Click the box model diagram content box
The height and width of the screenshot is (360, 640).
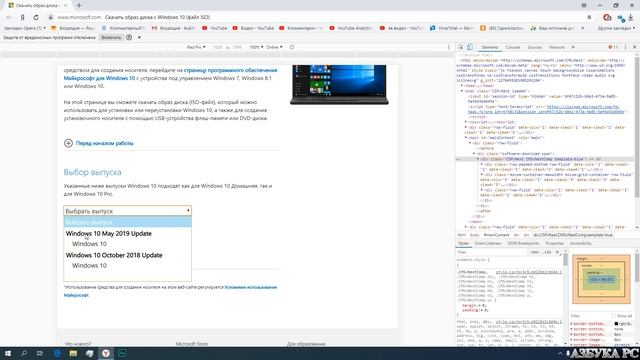(x=601, y=280)
